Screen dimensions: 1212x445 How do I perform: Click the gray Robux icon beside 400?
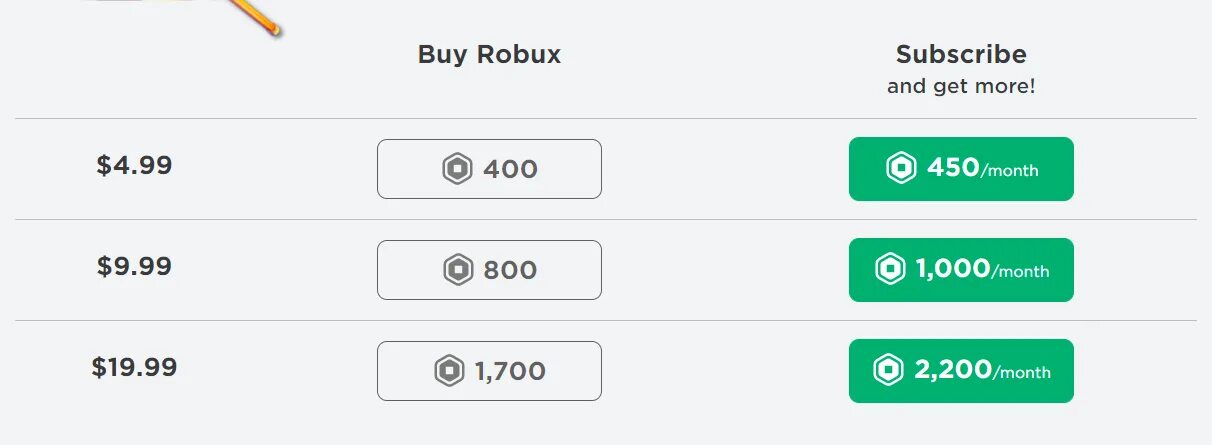pos(457,169)
